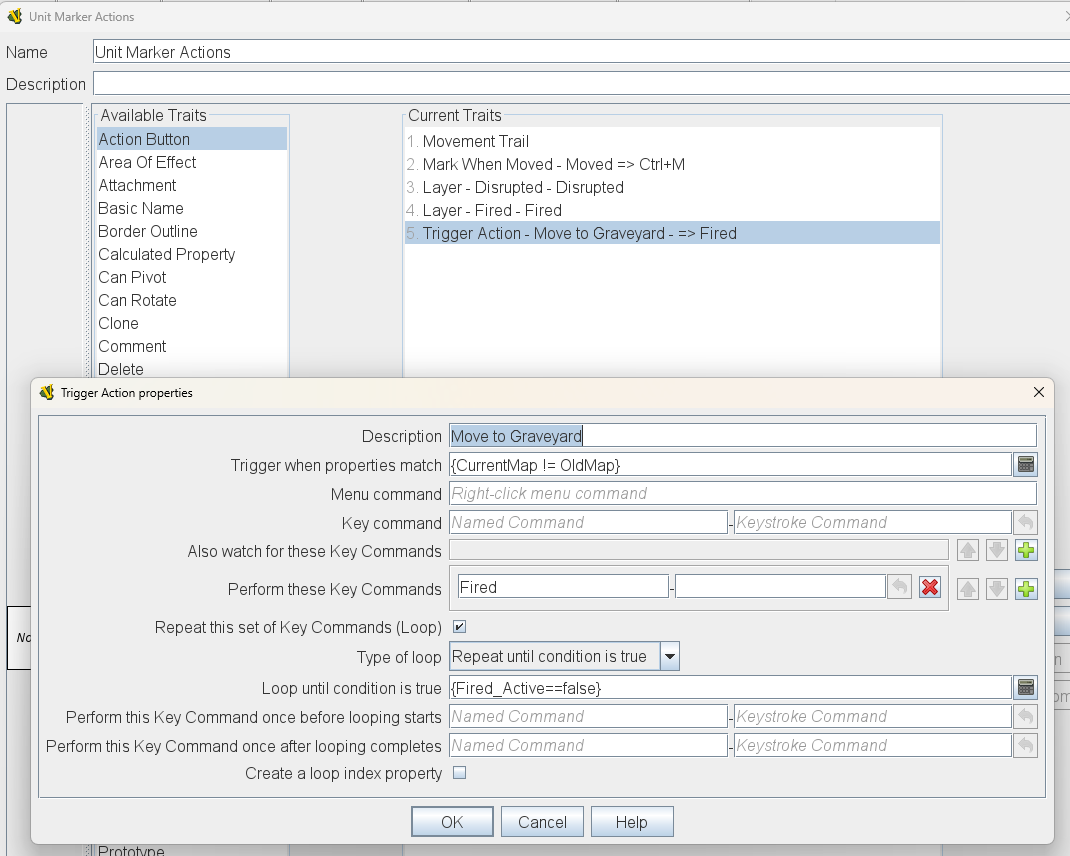Move Perform Key Command up arrow

click(968, 588)
